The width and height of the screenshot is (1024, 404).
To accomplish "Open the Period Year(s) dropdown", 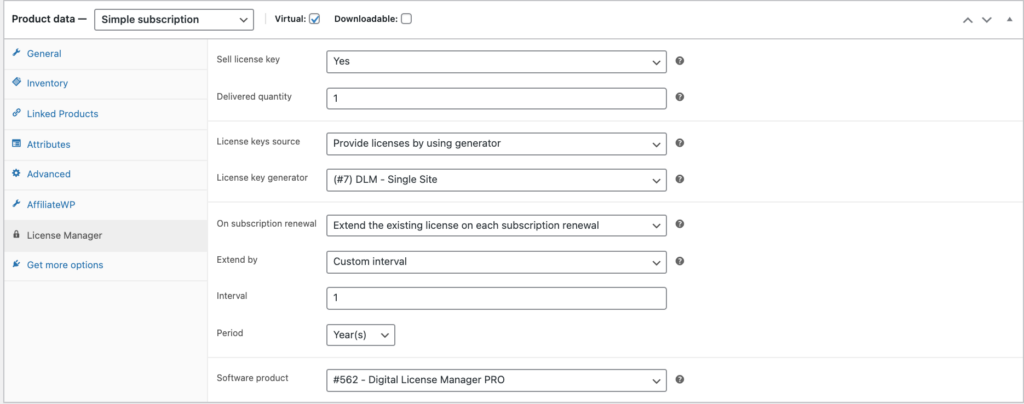I will [x=360, y=334].
